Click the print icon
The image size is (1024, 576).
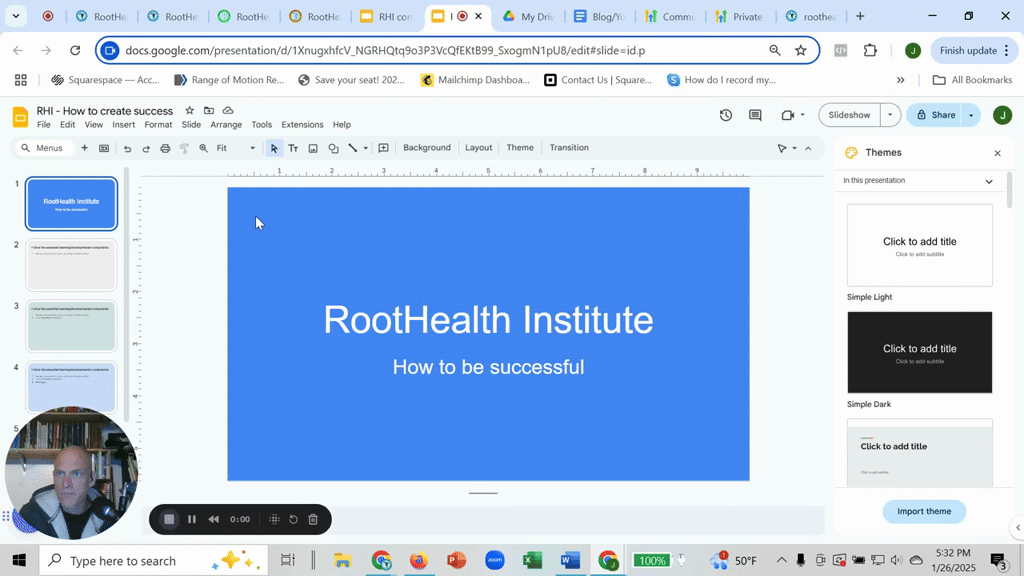click(165, 148)
